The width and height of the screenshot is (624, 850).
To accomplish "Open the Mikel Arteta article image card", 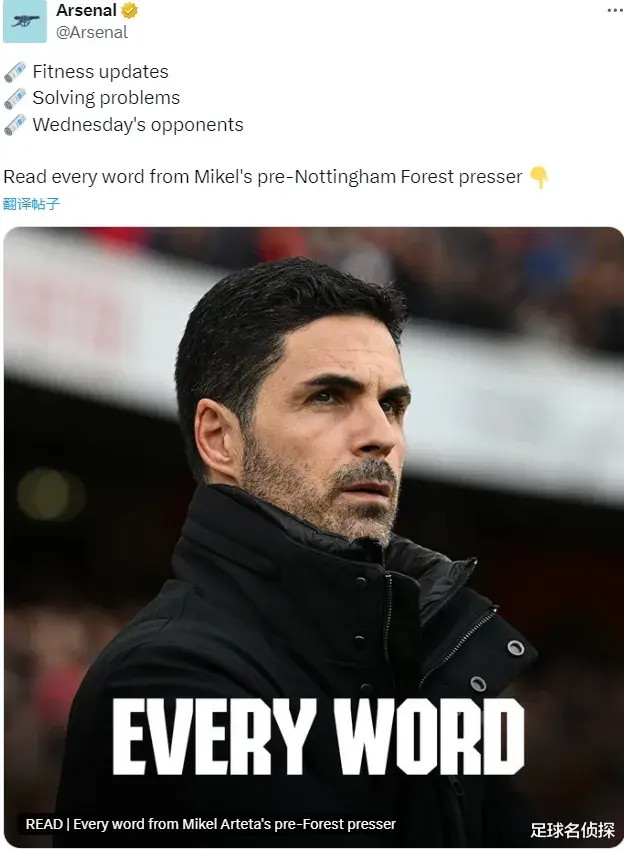I will pos(313,537).
